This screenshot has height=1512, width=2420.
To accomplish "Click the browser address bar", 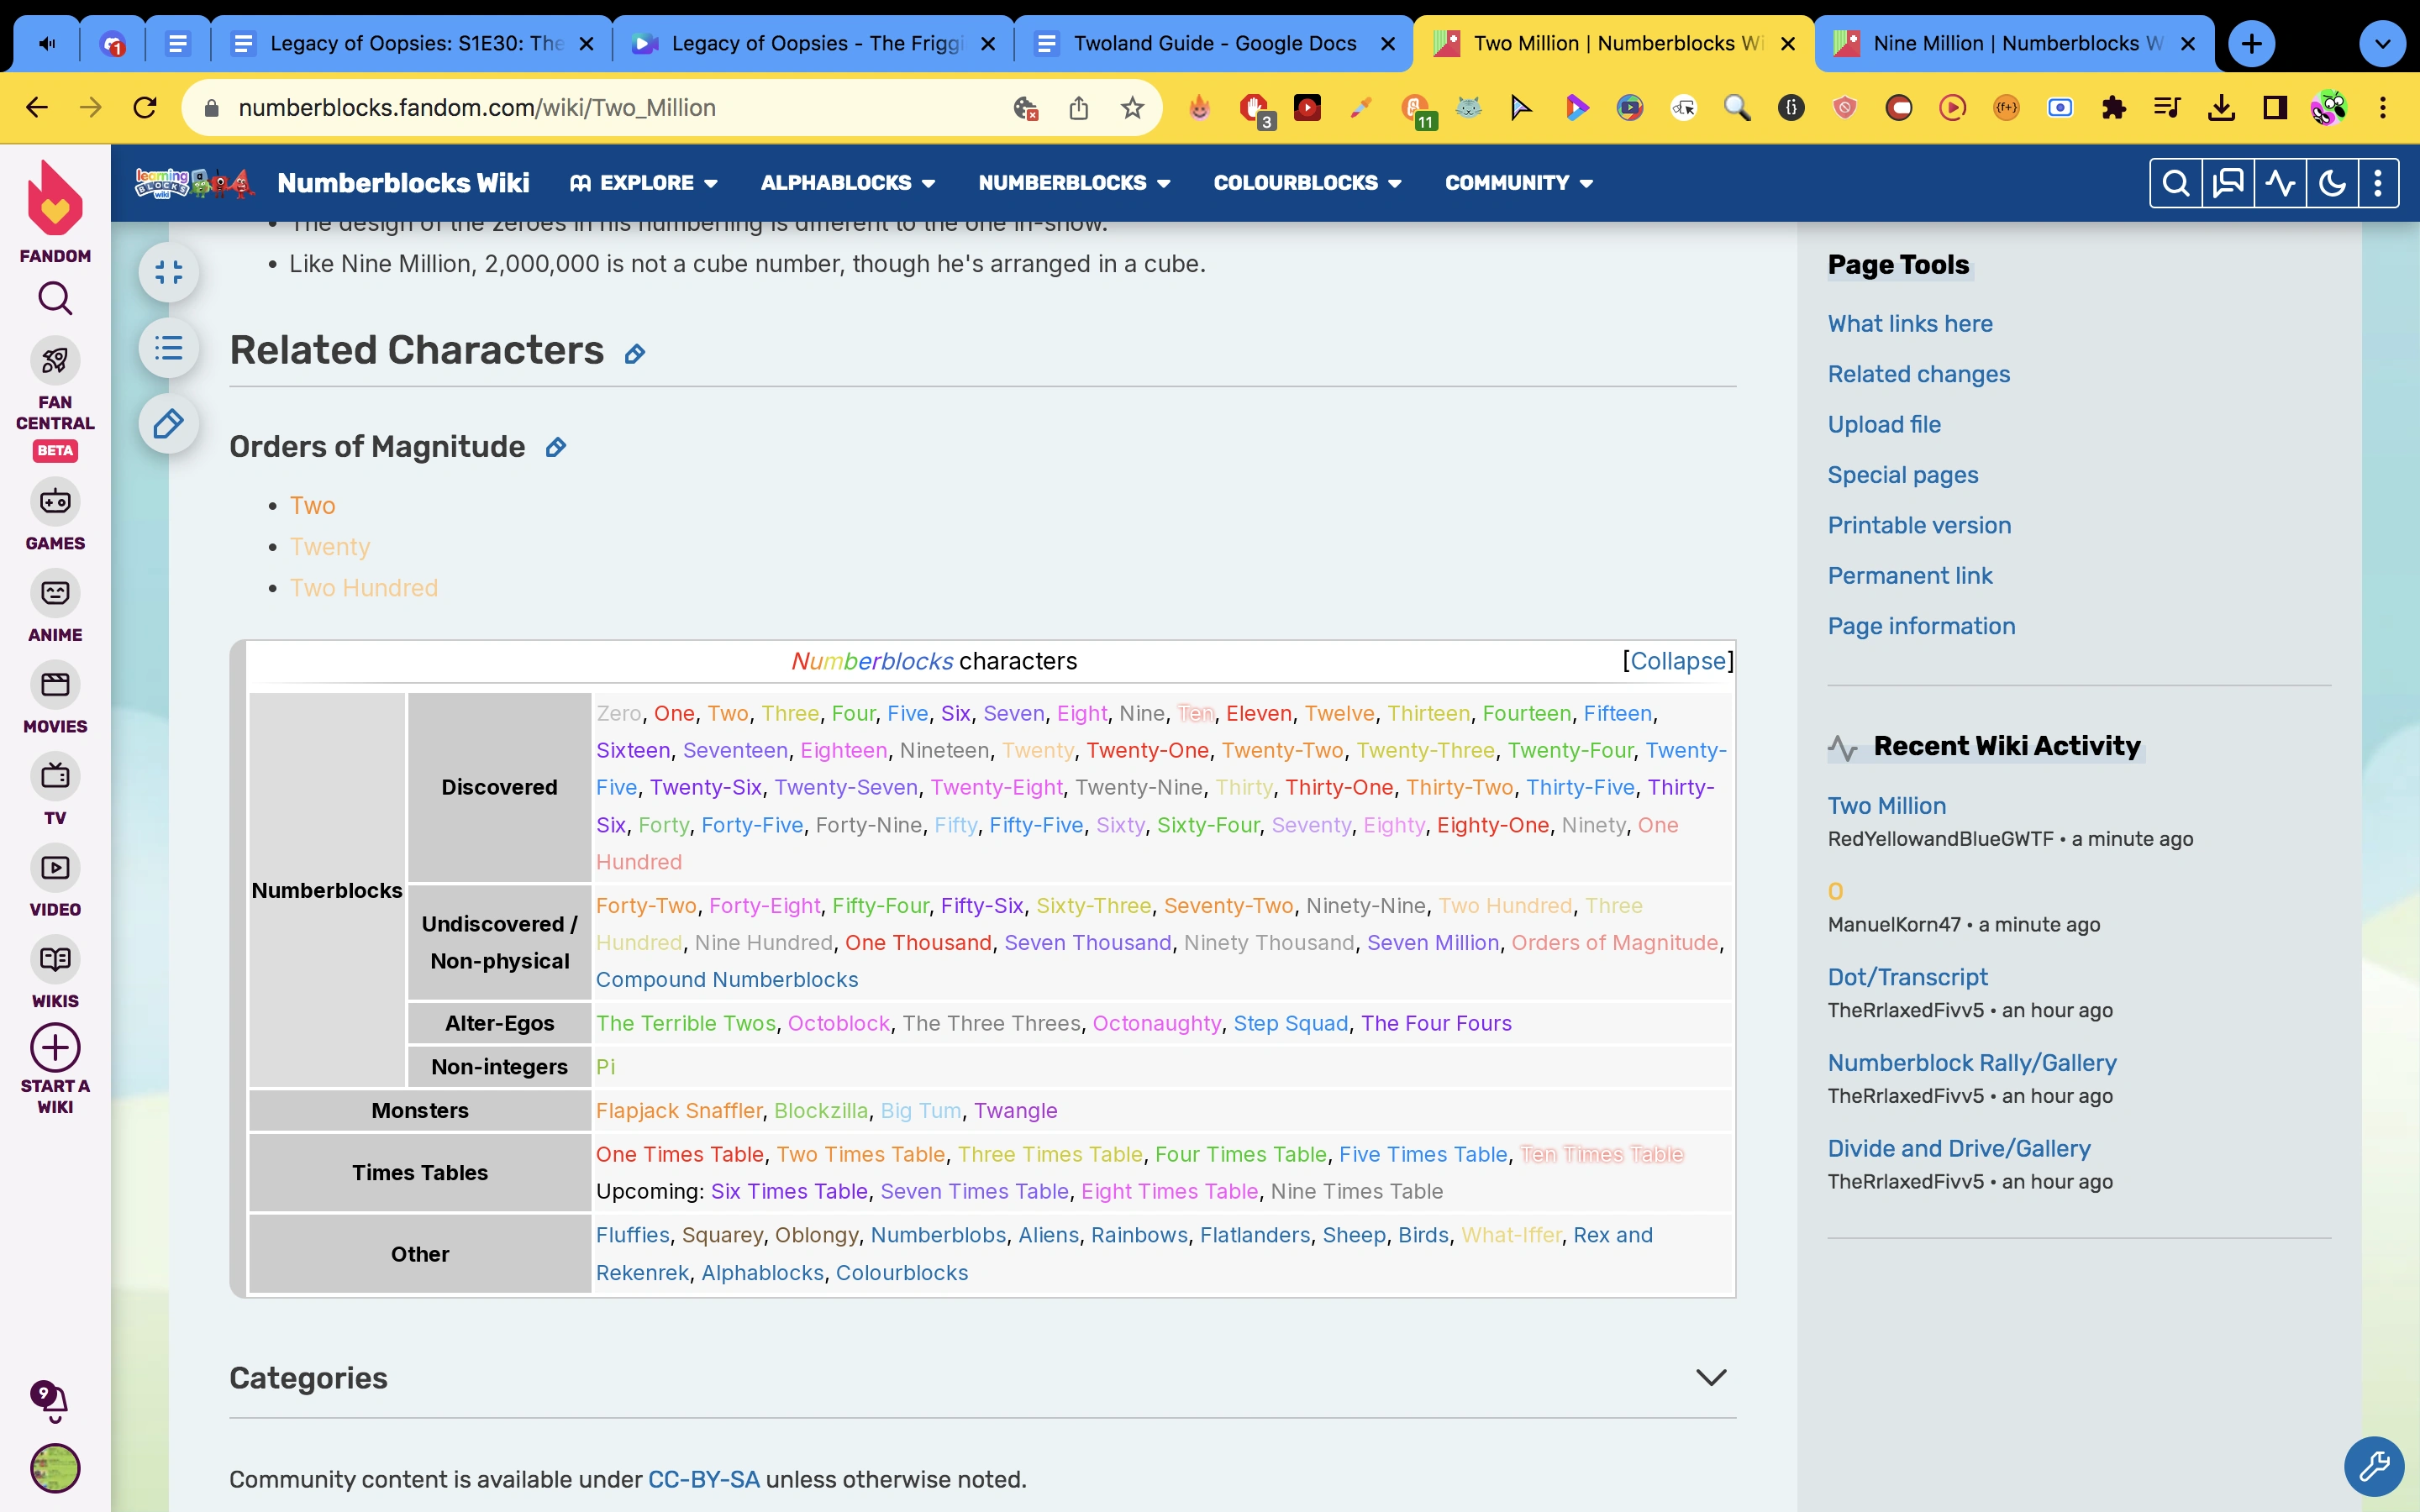I will coord(600,108).
